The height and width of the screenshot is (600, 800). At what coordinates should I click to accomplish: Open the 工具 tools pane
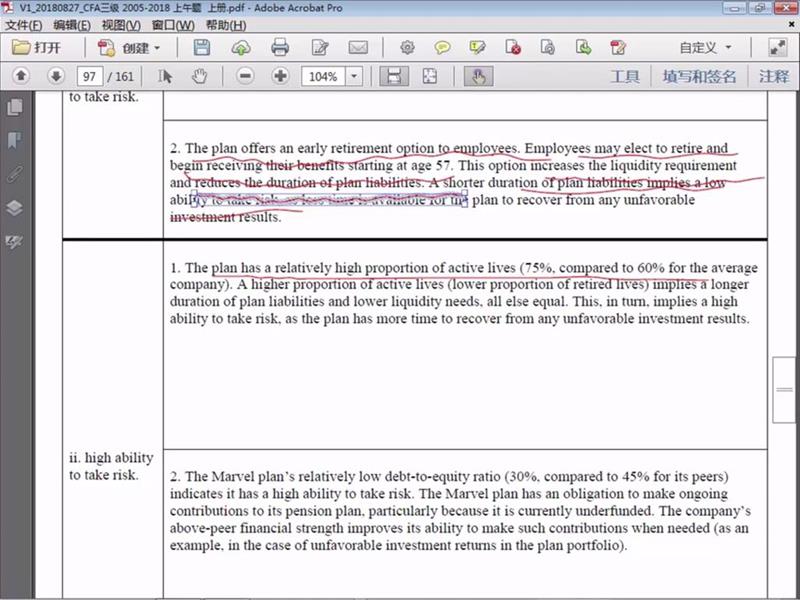[x=625, y=76]
